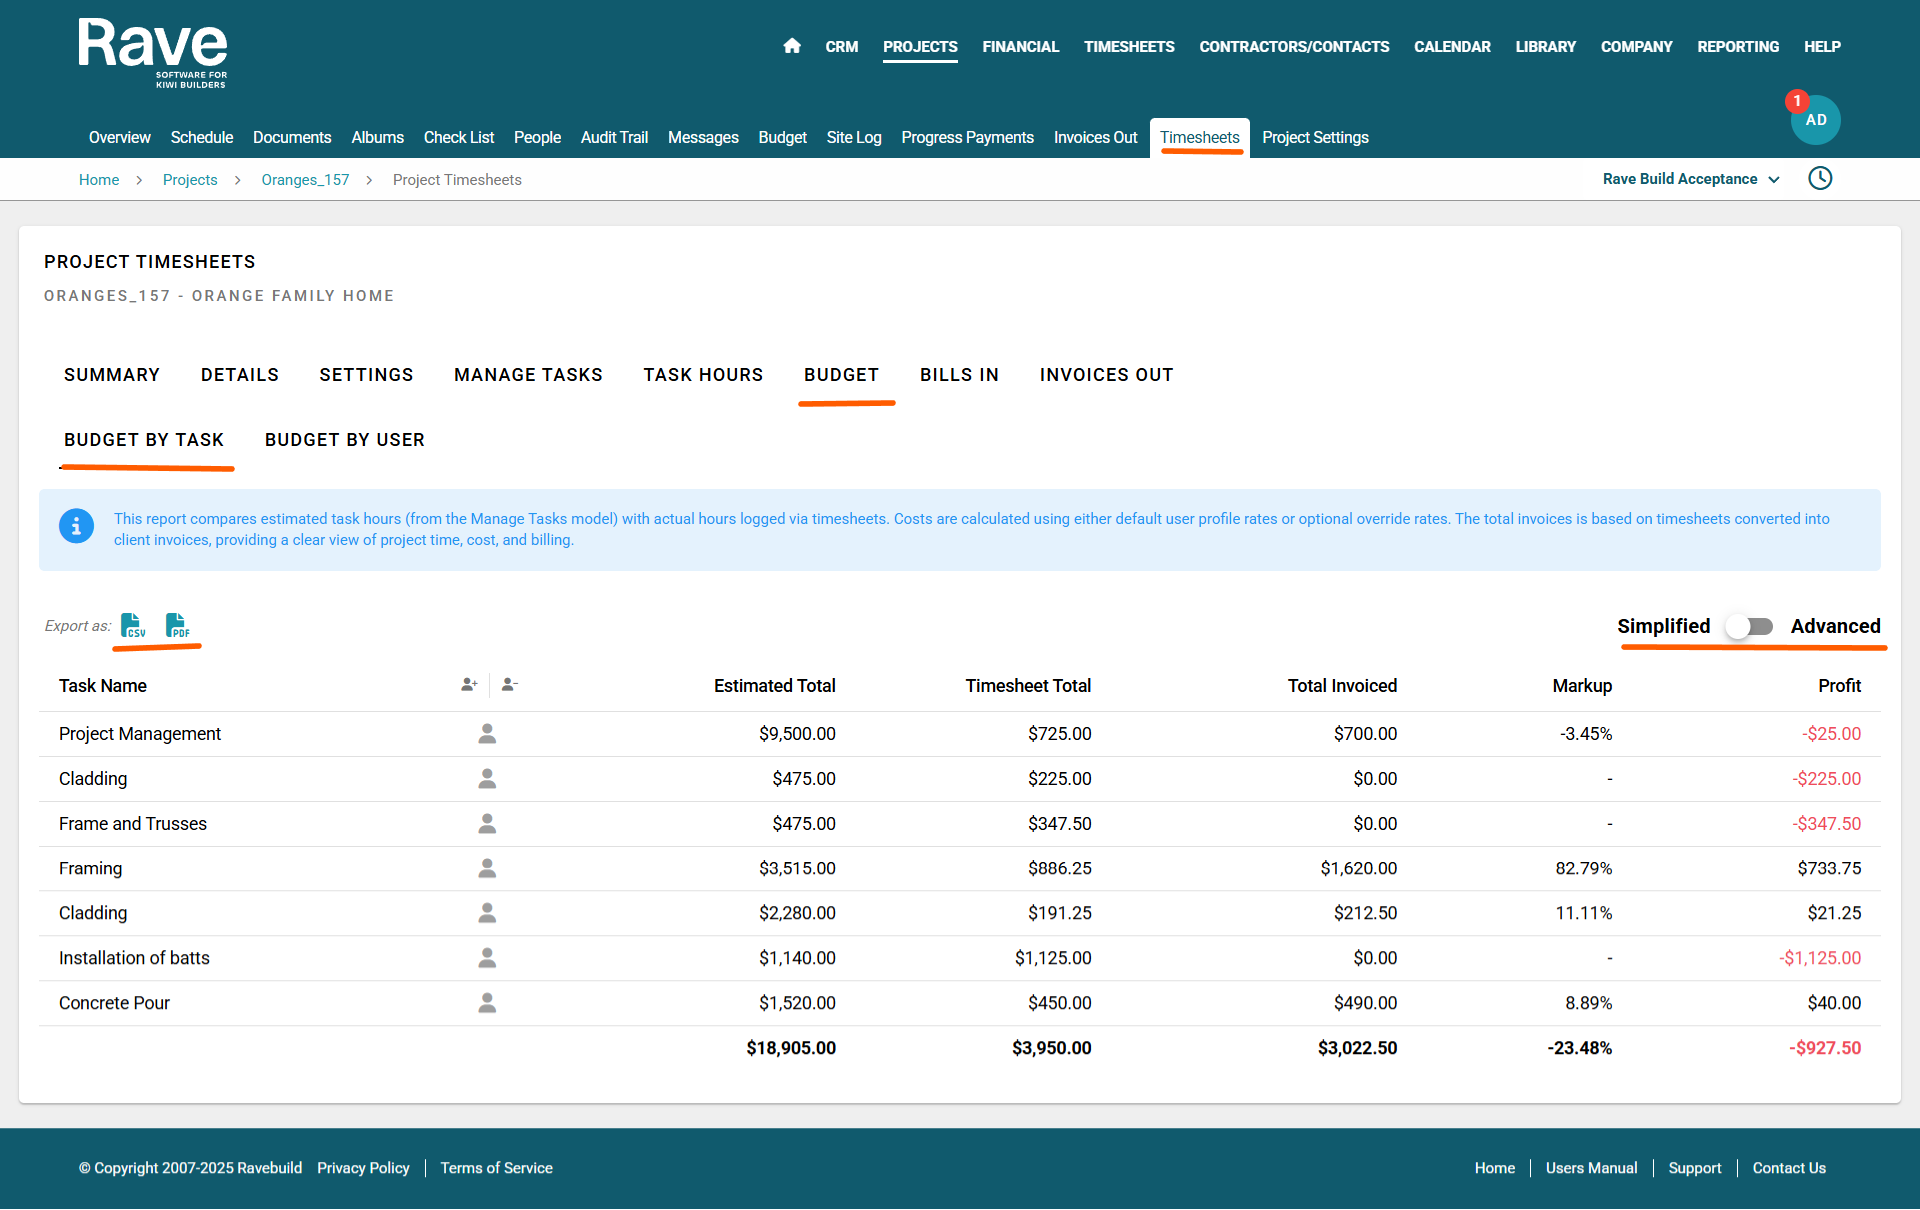Click the Oranges_157 breadcrumb link
Image resolution: width=1920 pixels, height=1210 pixels.
[305, 180]
